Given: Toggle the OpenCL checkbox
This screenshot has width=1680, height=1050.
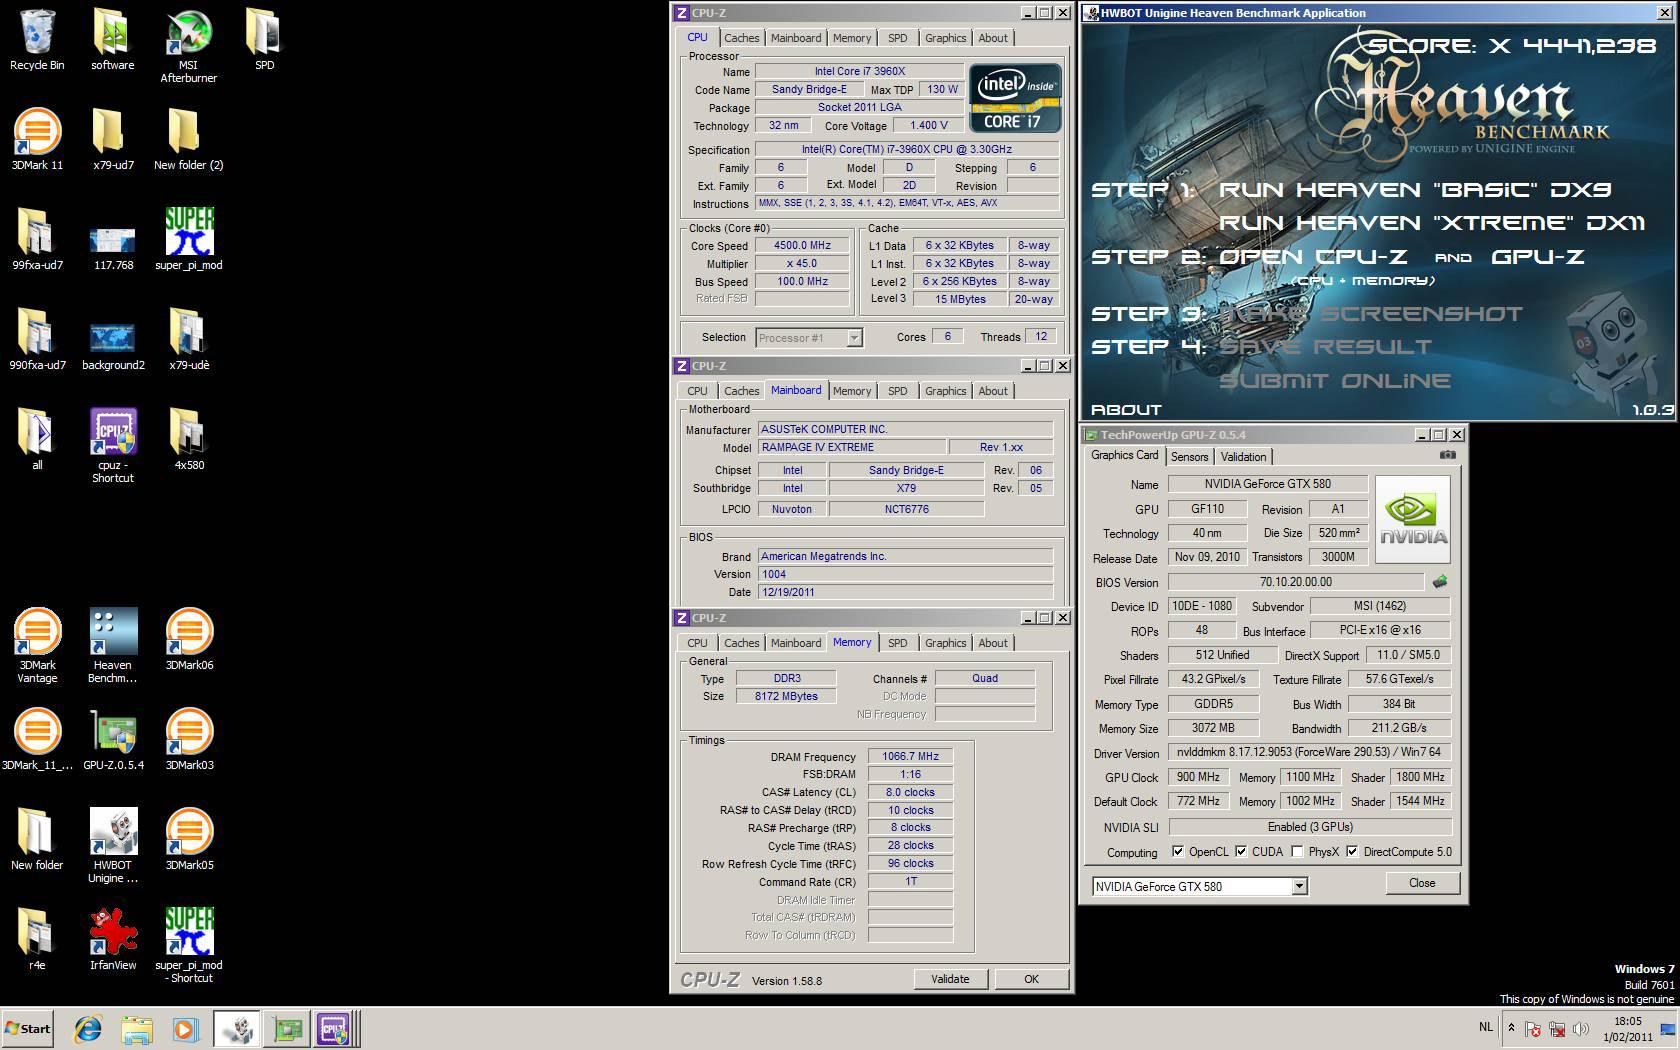Looking at the screenshot, I should tap(1178, 852).
